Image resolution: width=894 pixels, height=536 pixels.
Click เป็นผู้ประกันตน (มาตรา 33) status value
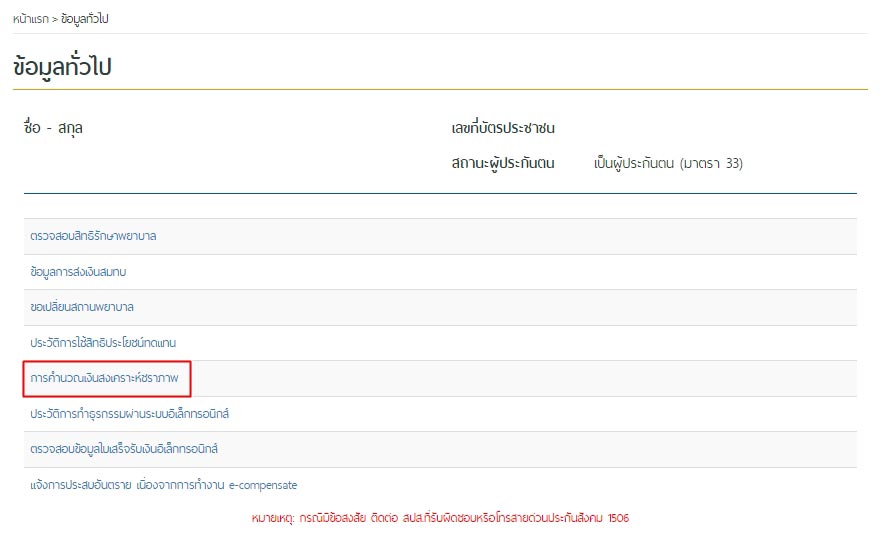tap(668, 164)
